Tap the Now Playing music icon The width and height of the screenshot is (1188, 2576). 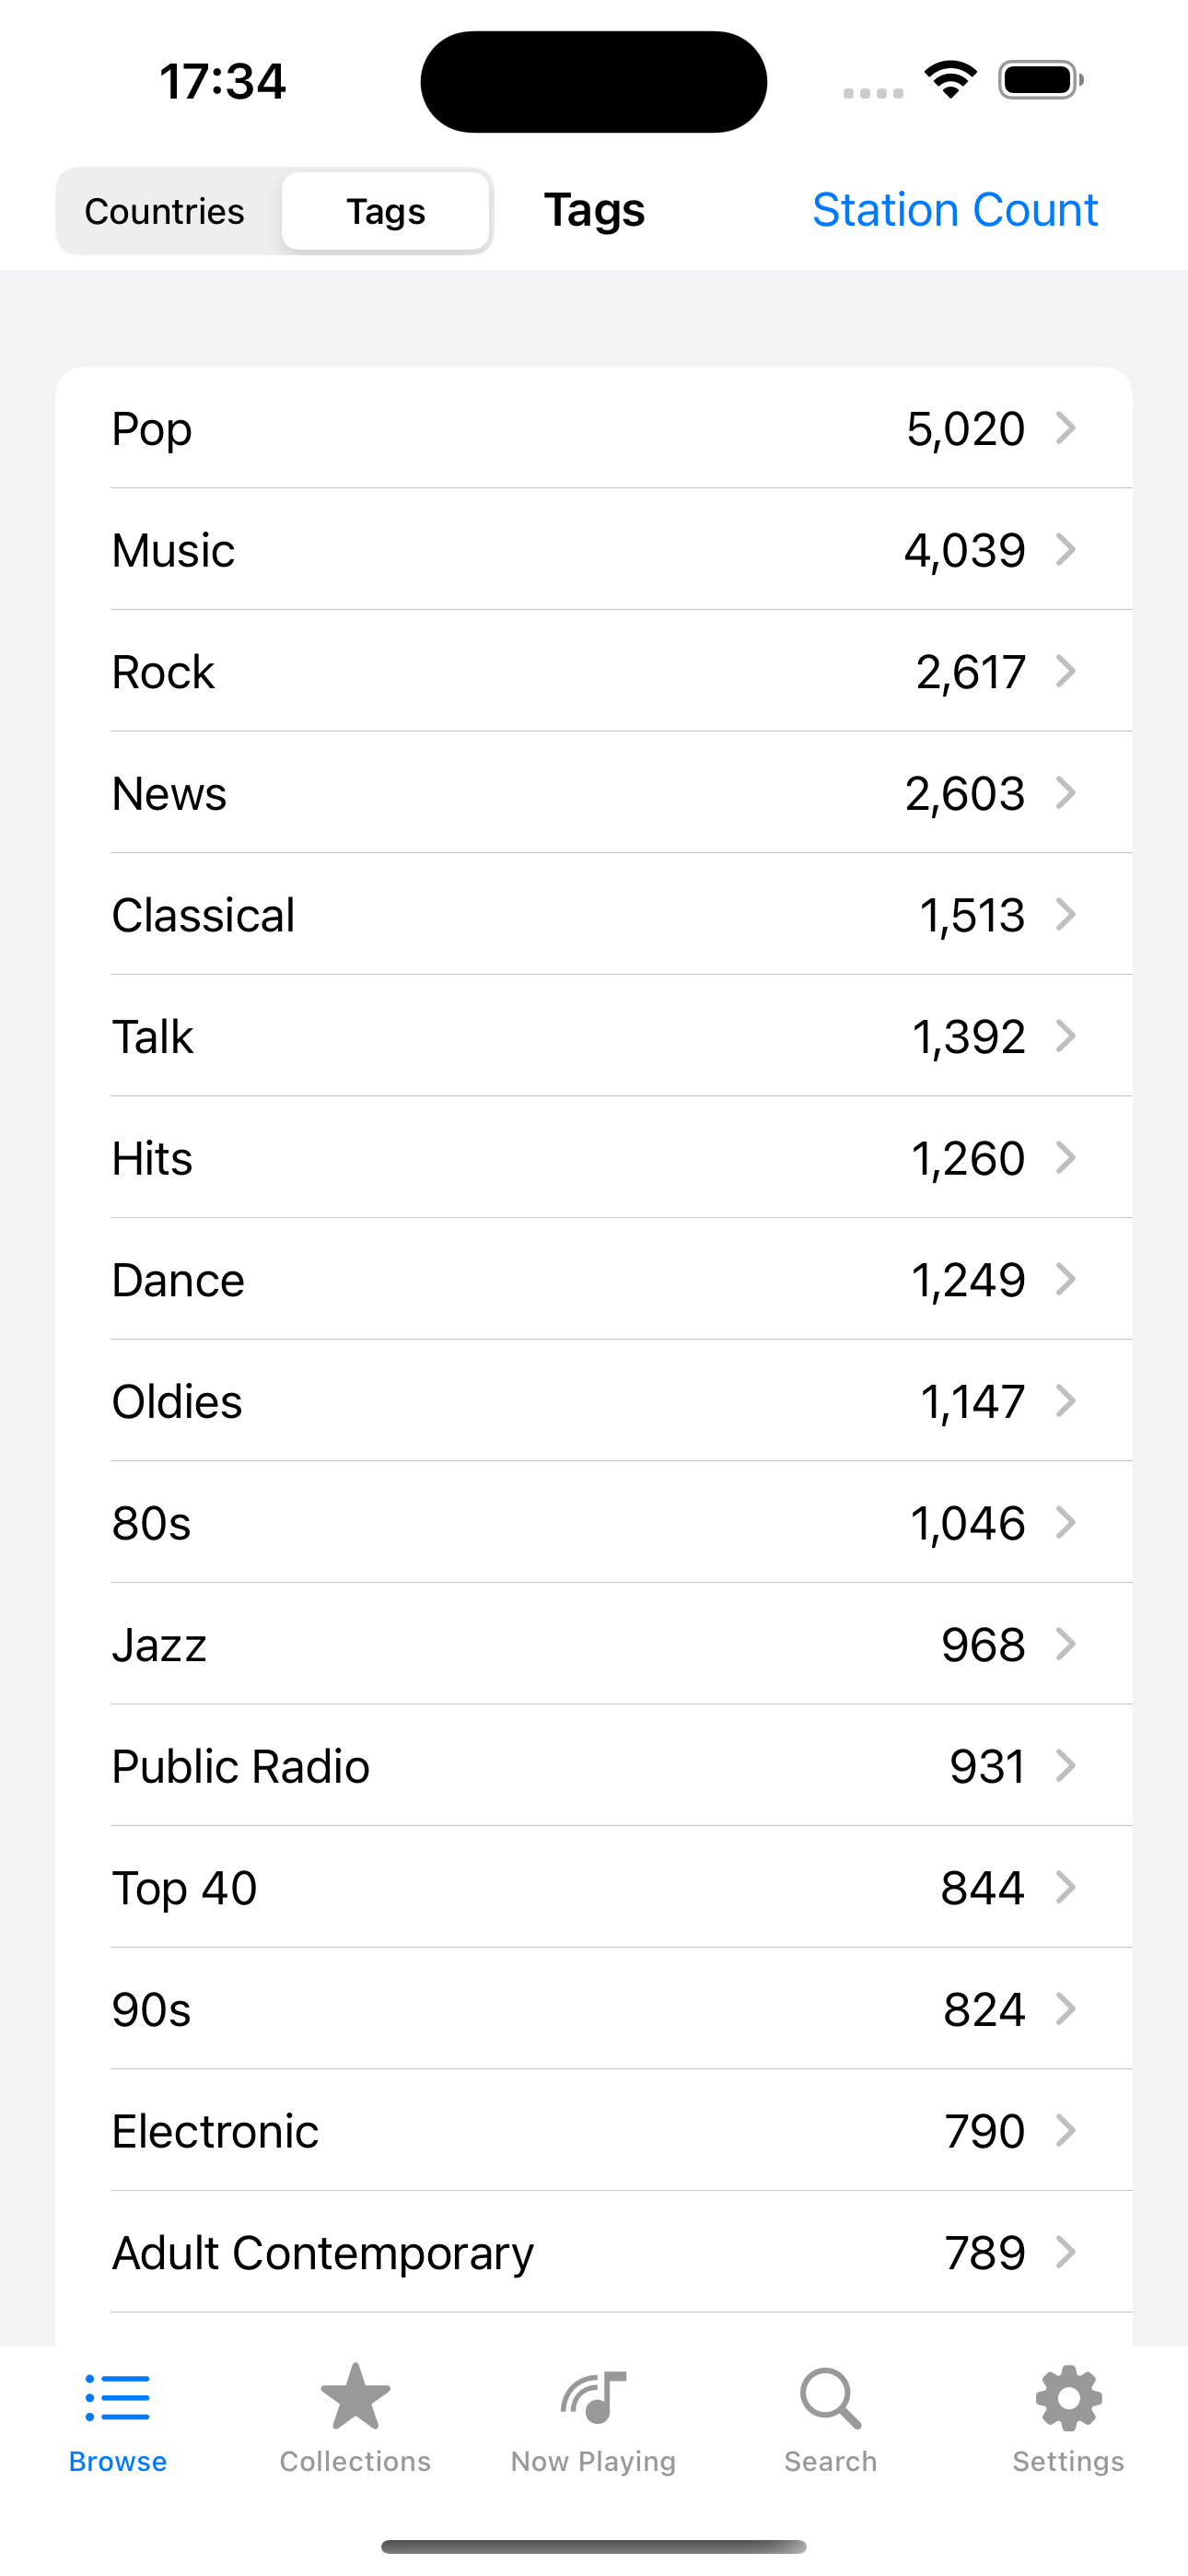click(x=593, y=2398)
